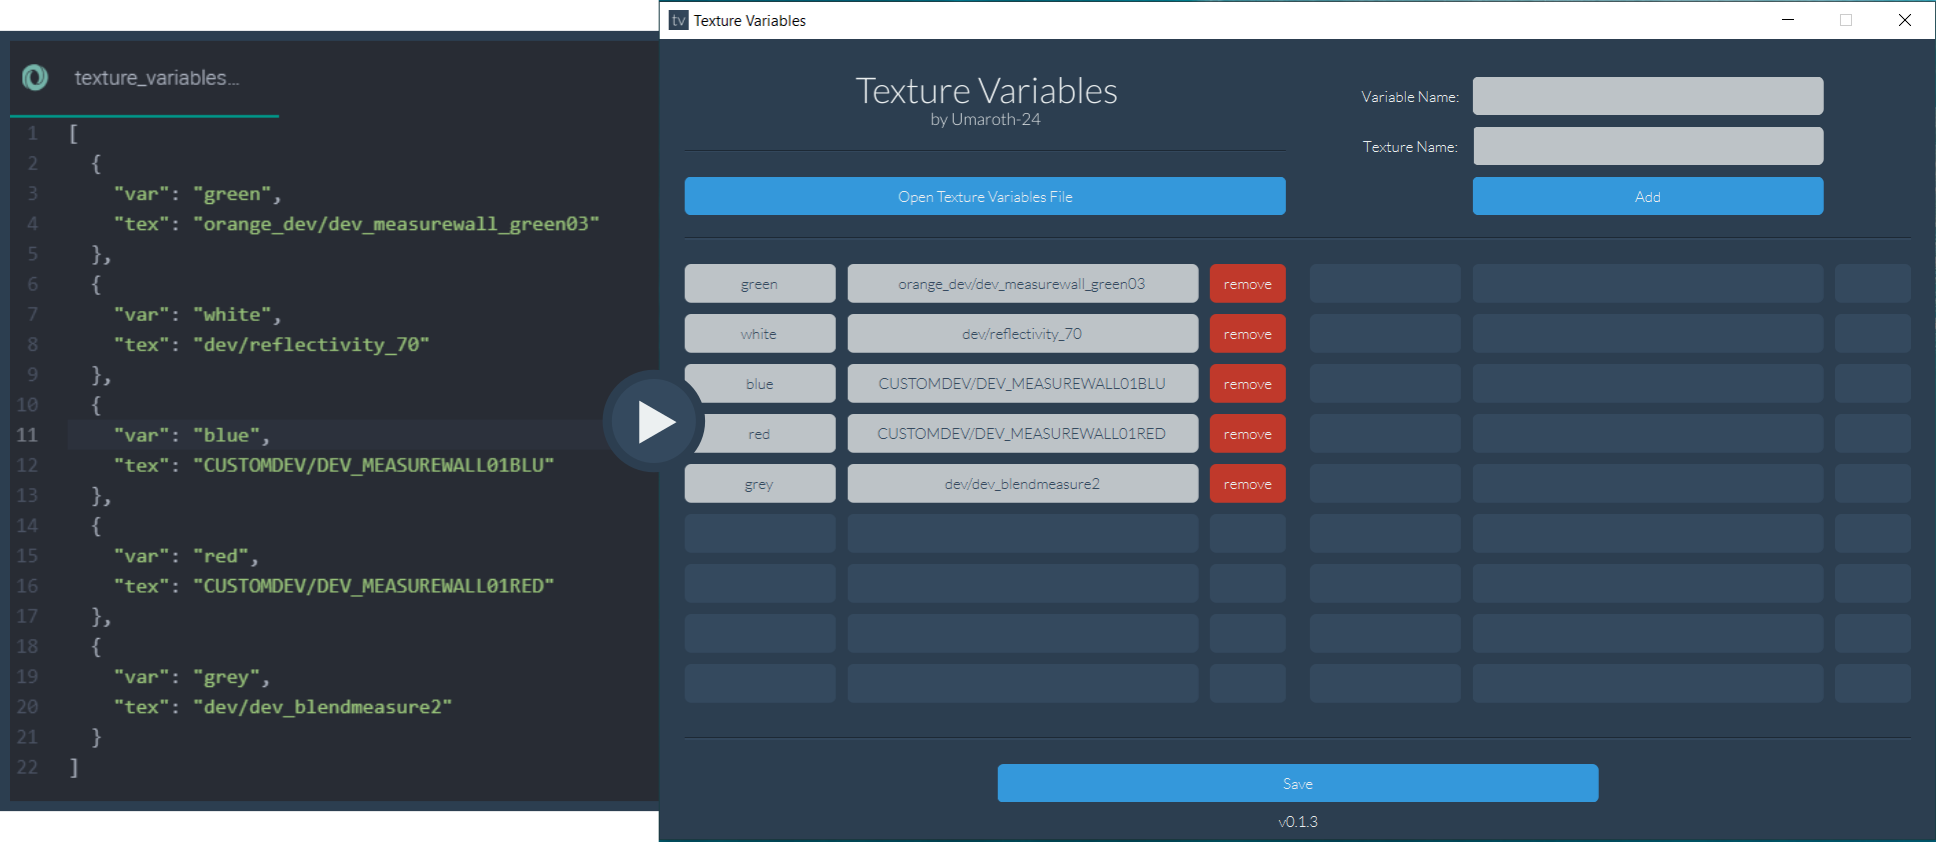1936x842 pixels.
Task: Click line number 22 in the editor gutter
Action: pyautogui.click(x=27, y=767)
